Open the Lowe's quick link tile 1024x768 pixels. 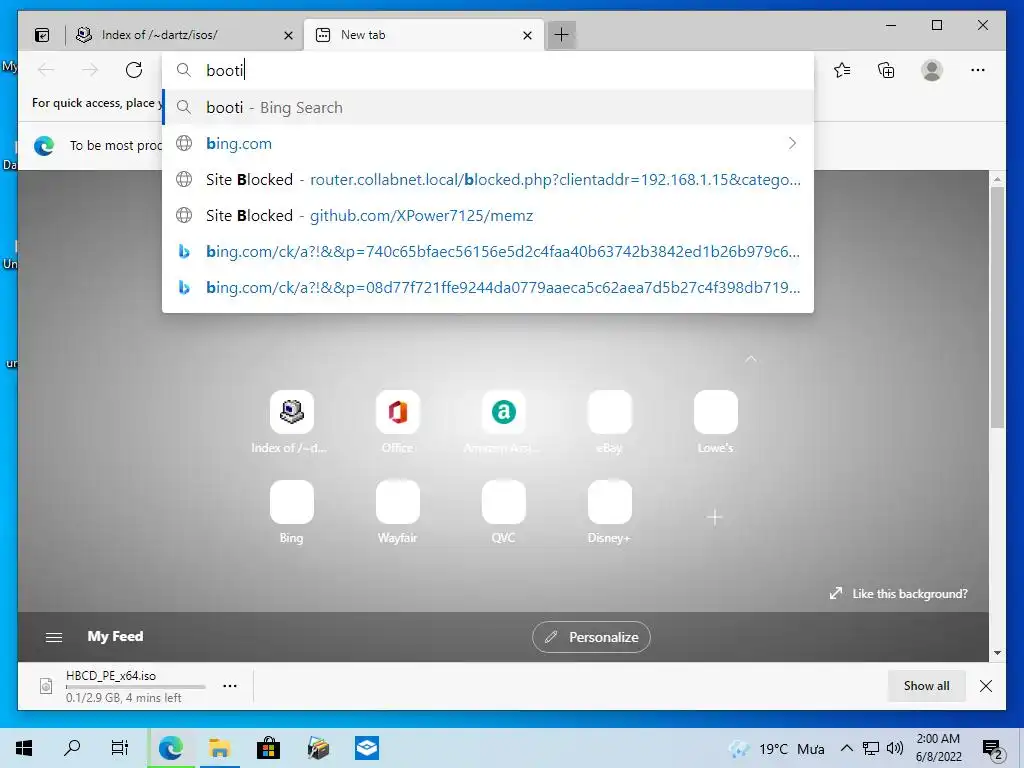pyautogui.click(x=715, y=412)
